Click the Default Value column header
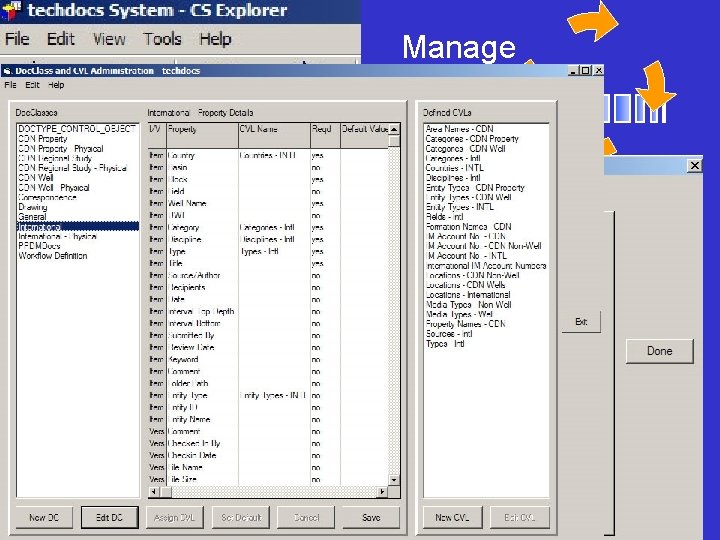Screen dimensions: 720x540 click(x=365, y=135)
